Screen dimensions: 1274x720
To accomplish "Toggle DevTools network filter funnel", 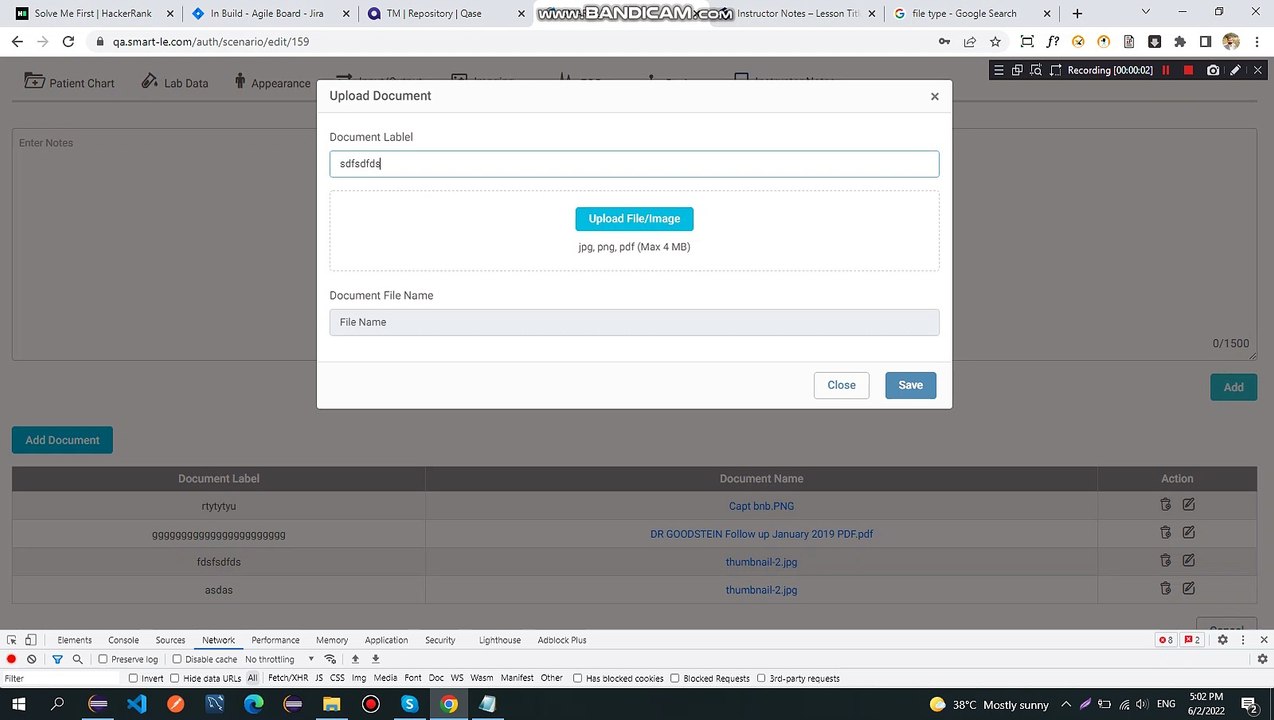I will [57, 659].
